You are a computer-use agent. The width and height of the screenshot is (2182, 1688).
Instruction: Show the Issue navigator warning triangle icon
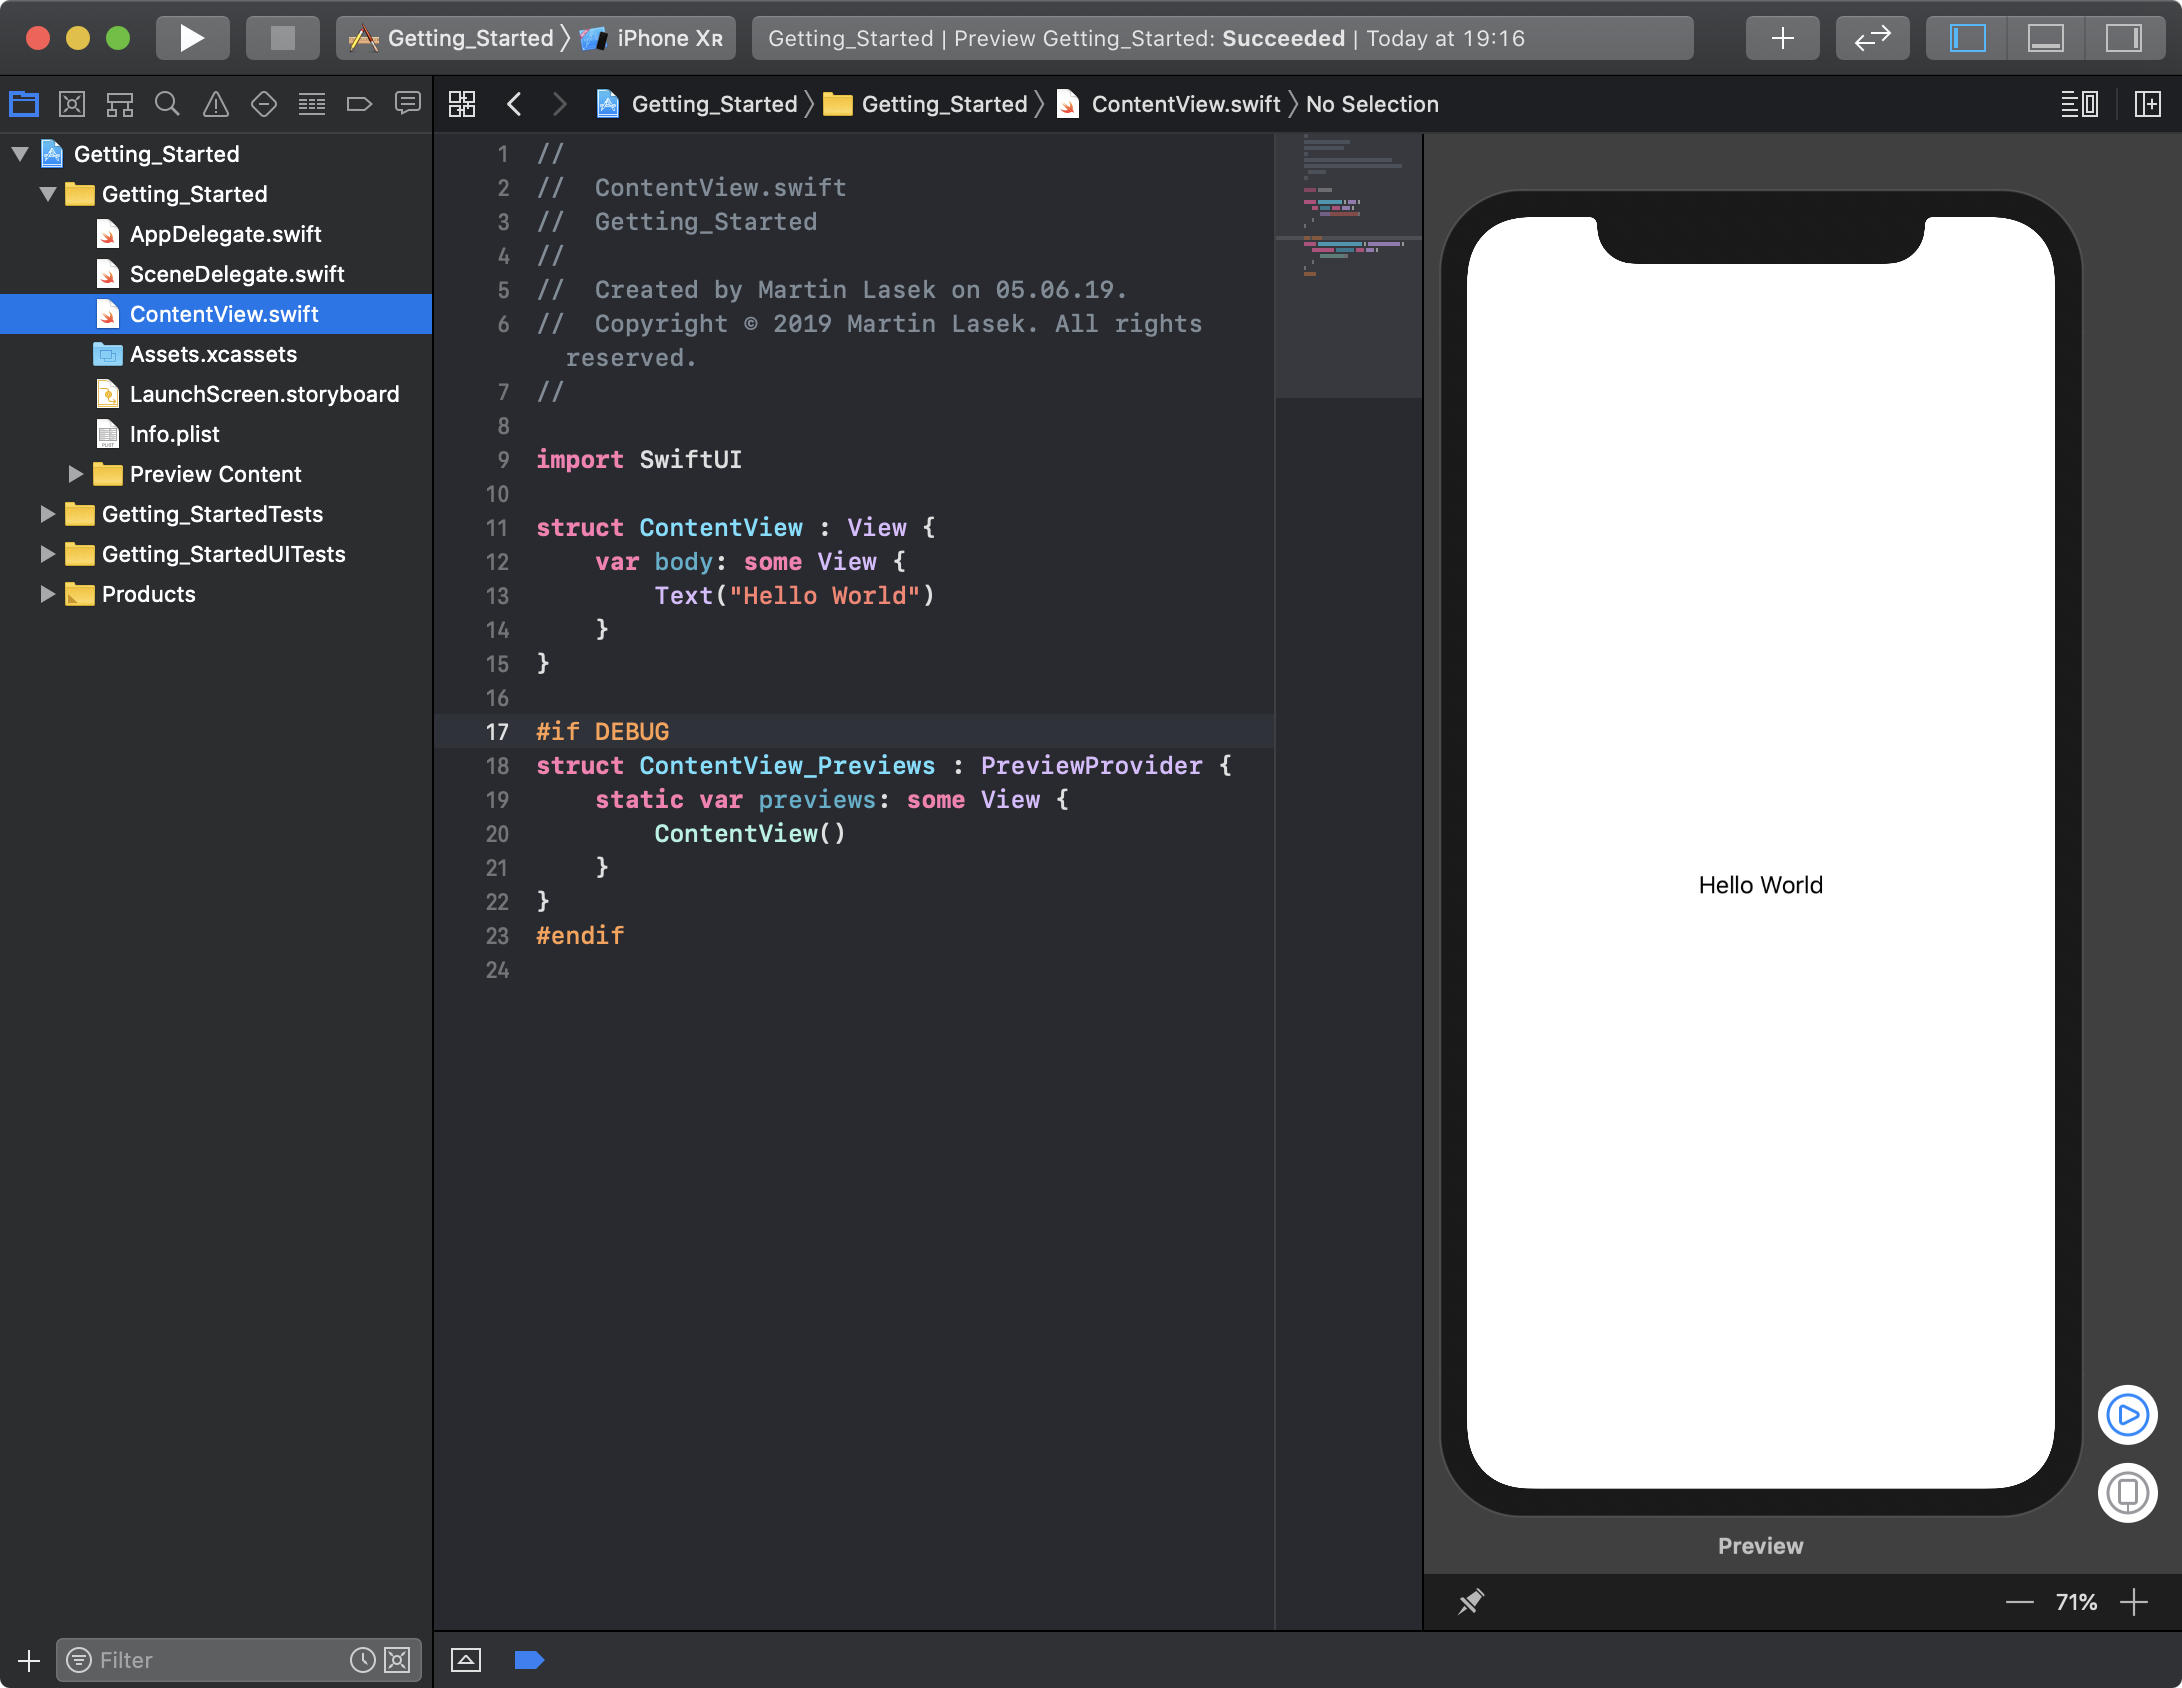click(215, 103)
